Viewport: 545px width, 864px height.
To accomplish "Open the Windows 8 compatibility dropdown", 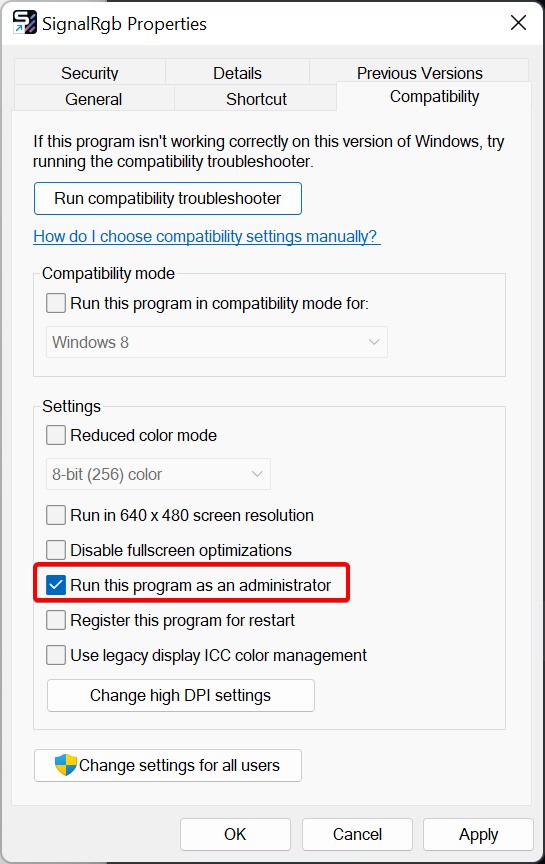I will 217,342.
